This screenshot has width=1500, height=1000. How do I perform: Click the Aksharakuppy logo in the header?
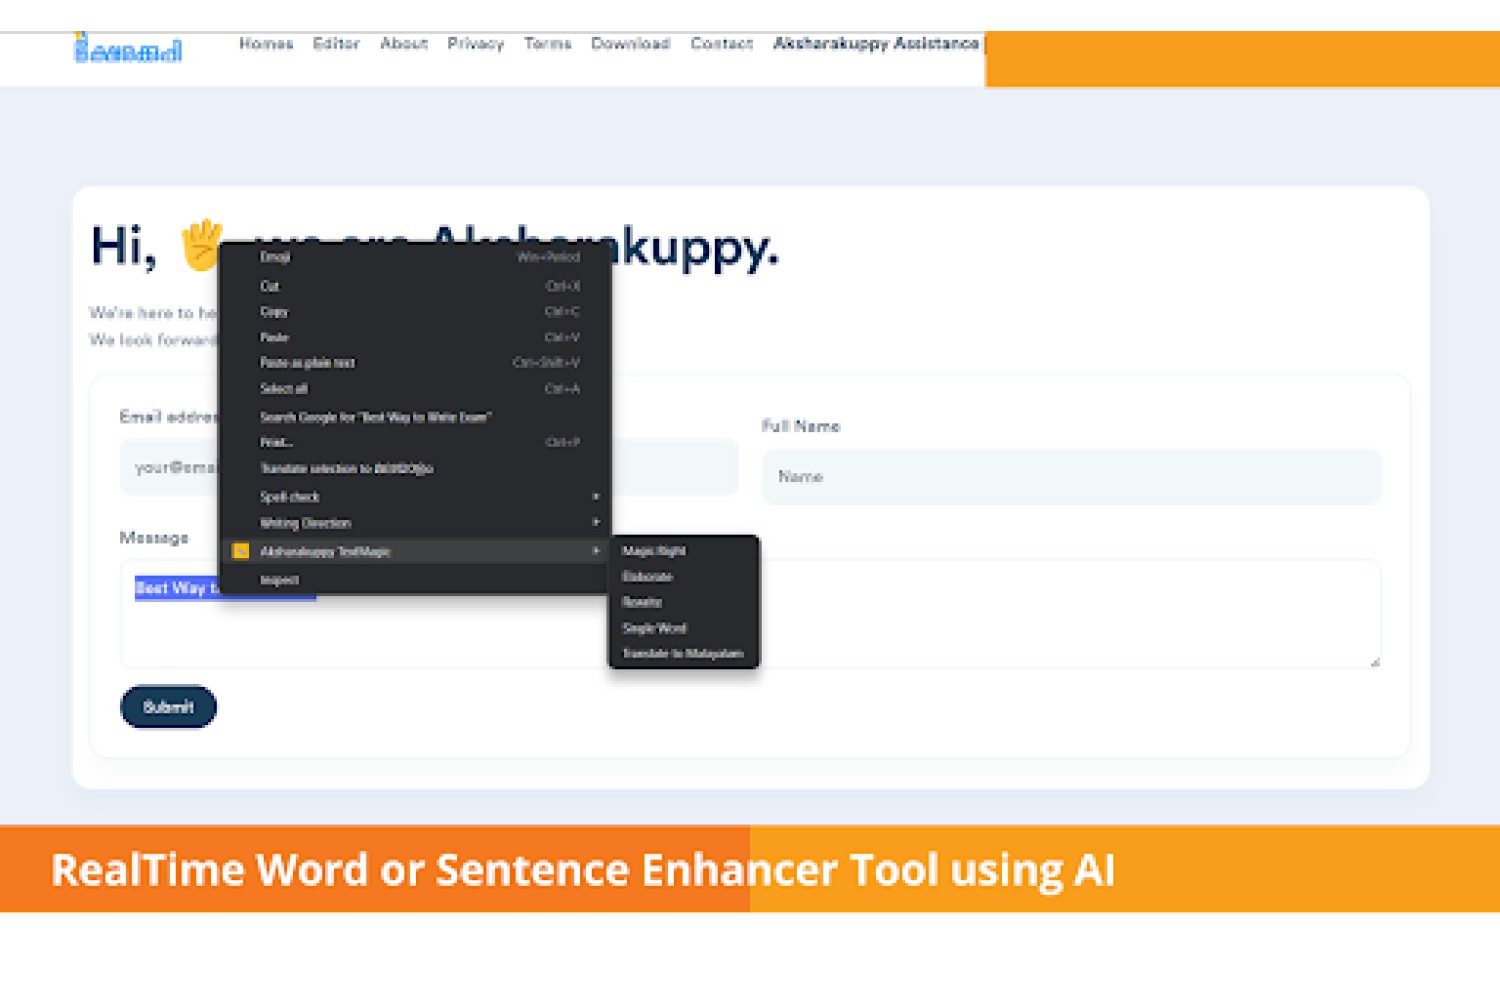click(x=128, y=47)
